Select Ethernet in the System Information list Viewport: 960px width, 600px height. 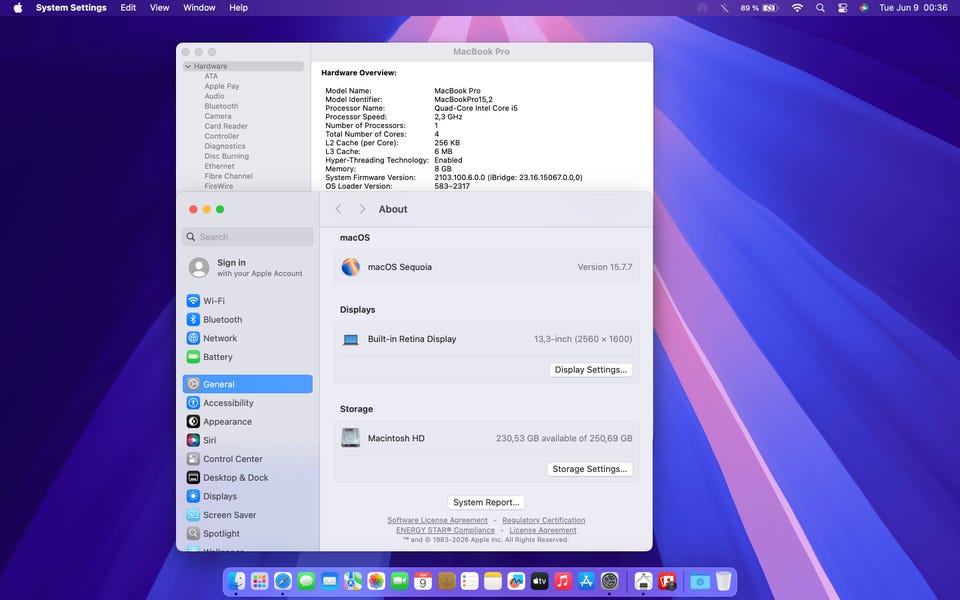(219, 166)
